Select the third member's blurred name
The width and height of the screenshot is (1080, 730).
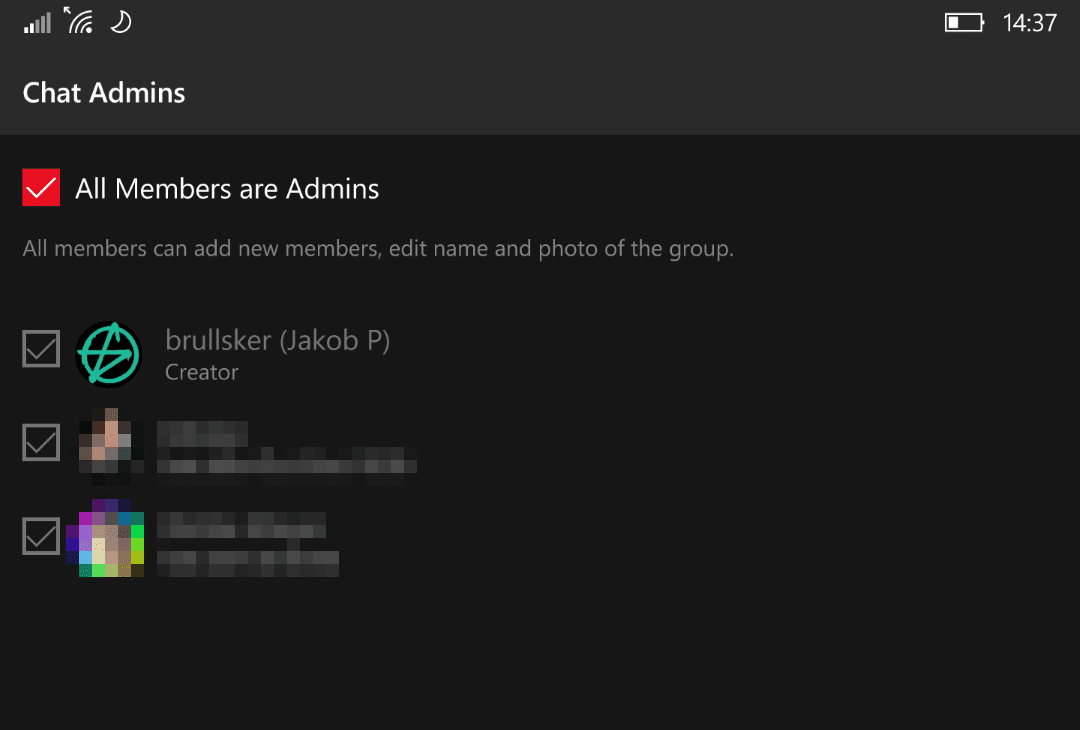[241, 525]
